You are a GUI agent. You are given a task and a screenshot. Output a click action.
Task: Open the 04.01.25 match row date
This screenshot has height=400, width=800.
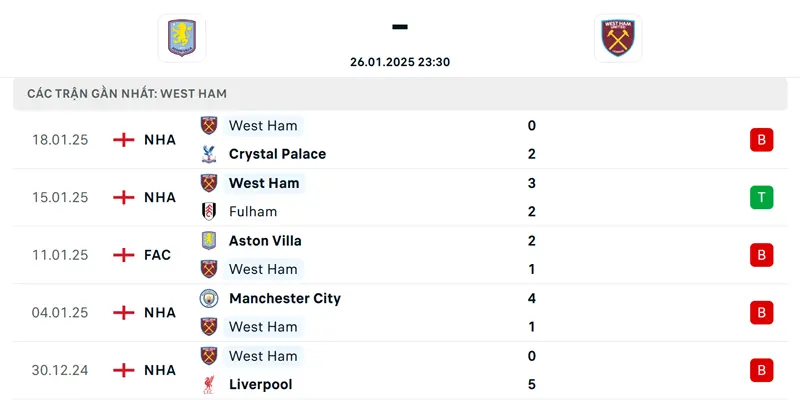(x=60, y=312)
